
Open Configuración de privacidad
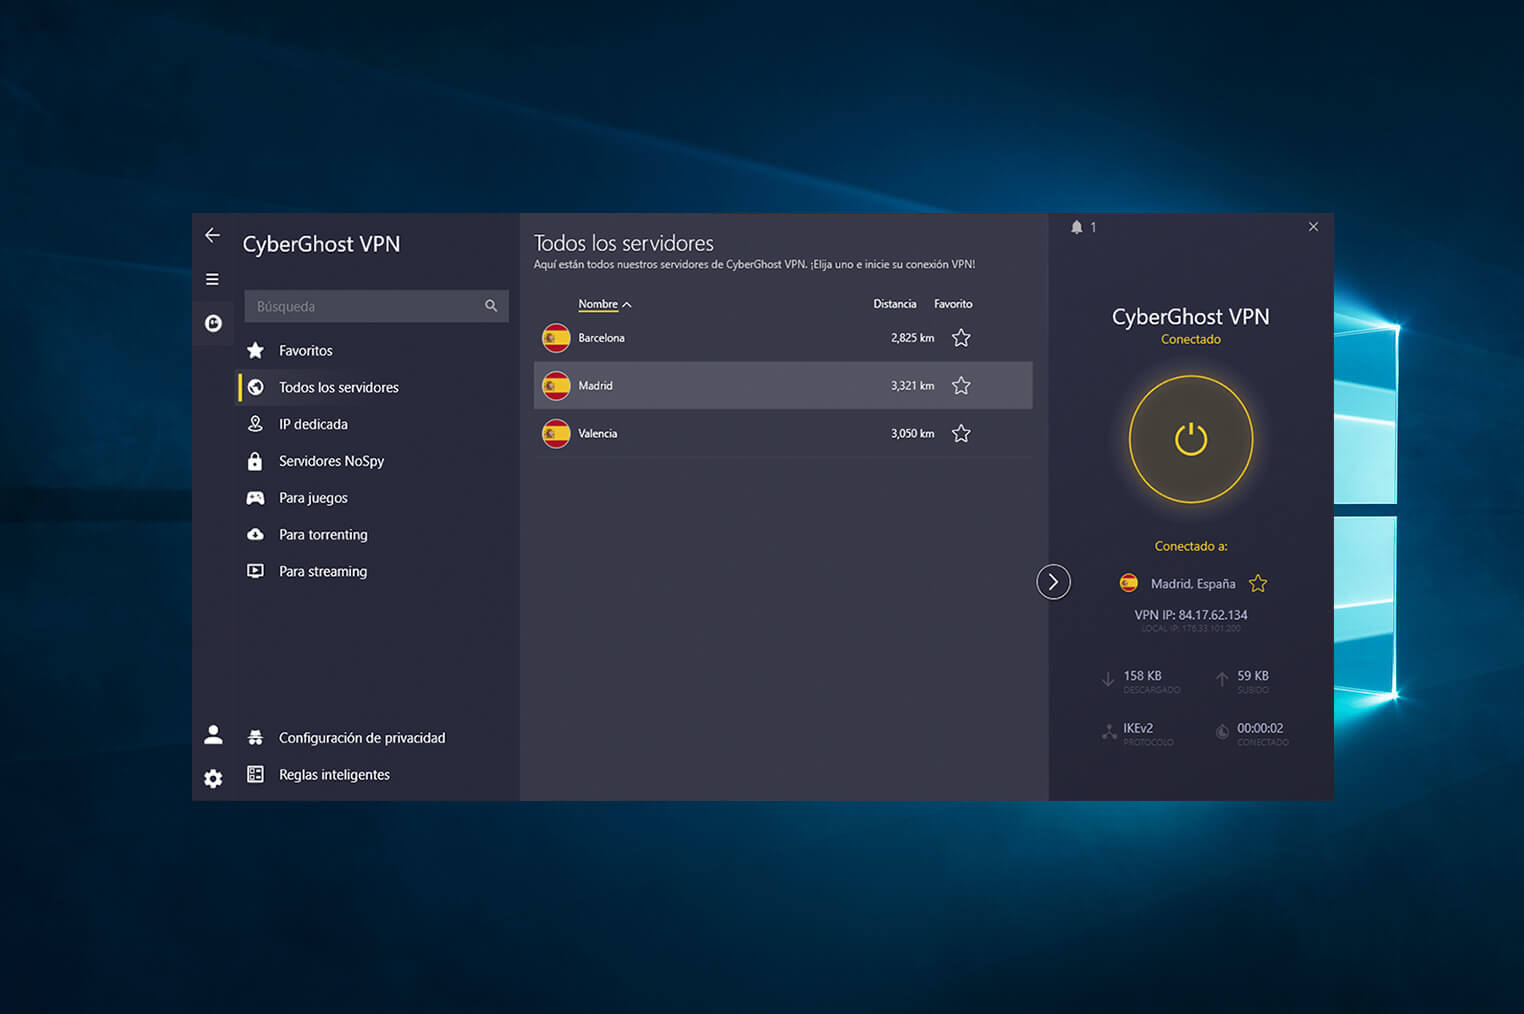pyautogui.click(x=362, y=738)
